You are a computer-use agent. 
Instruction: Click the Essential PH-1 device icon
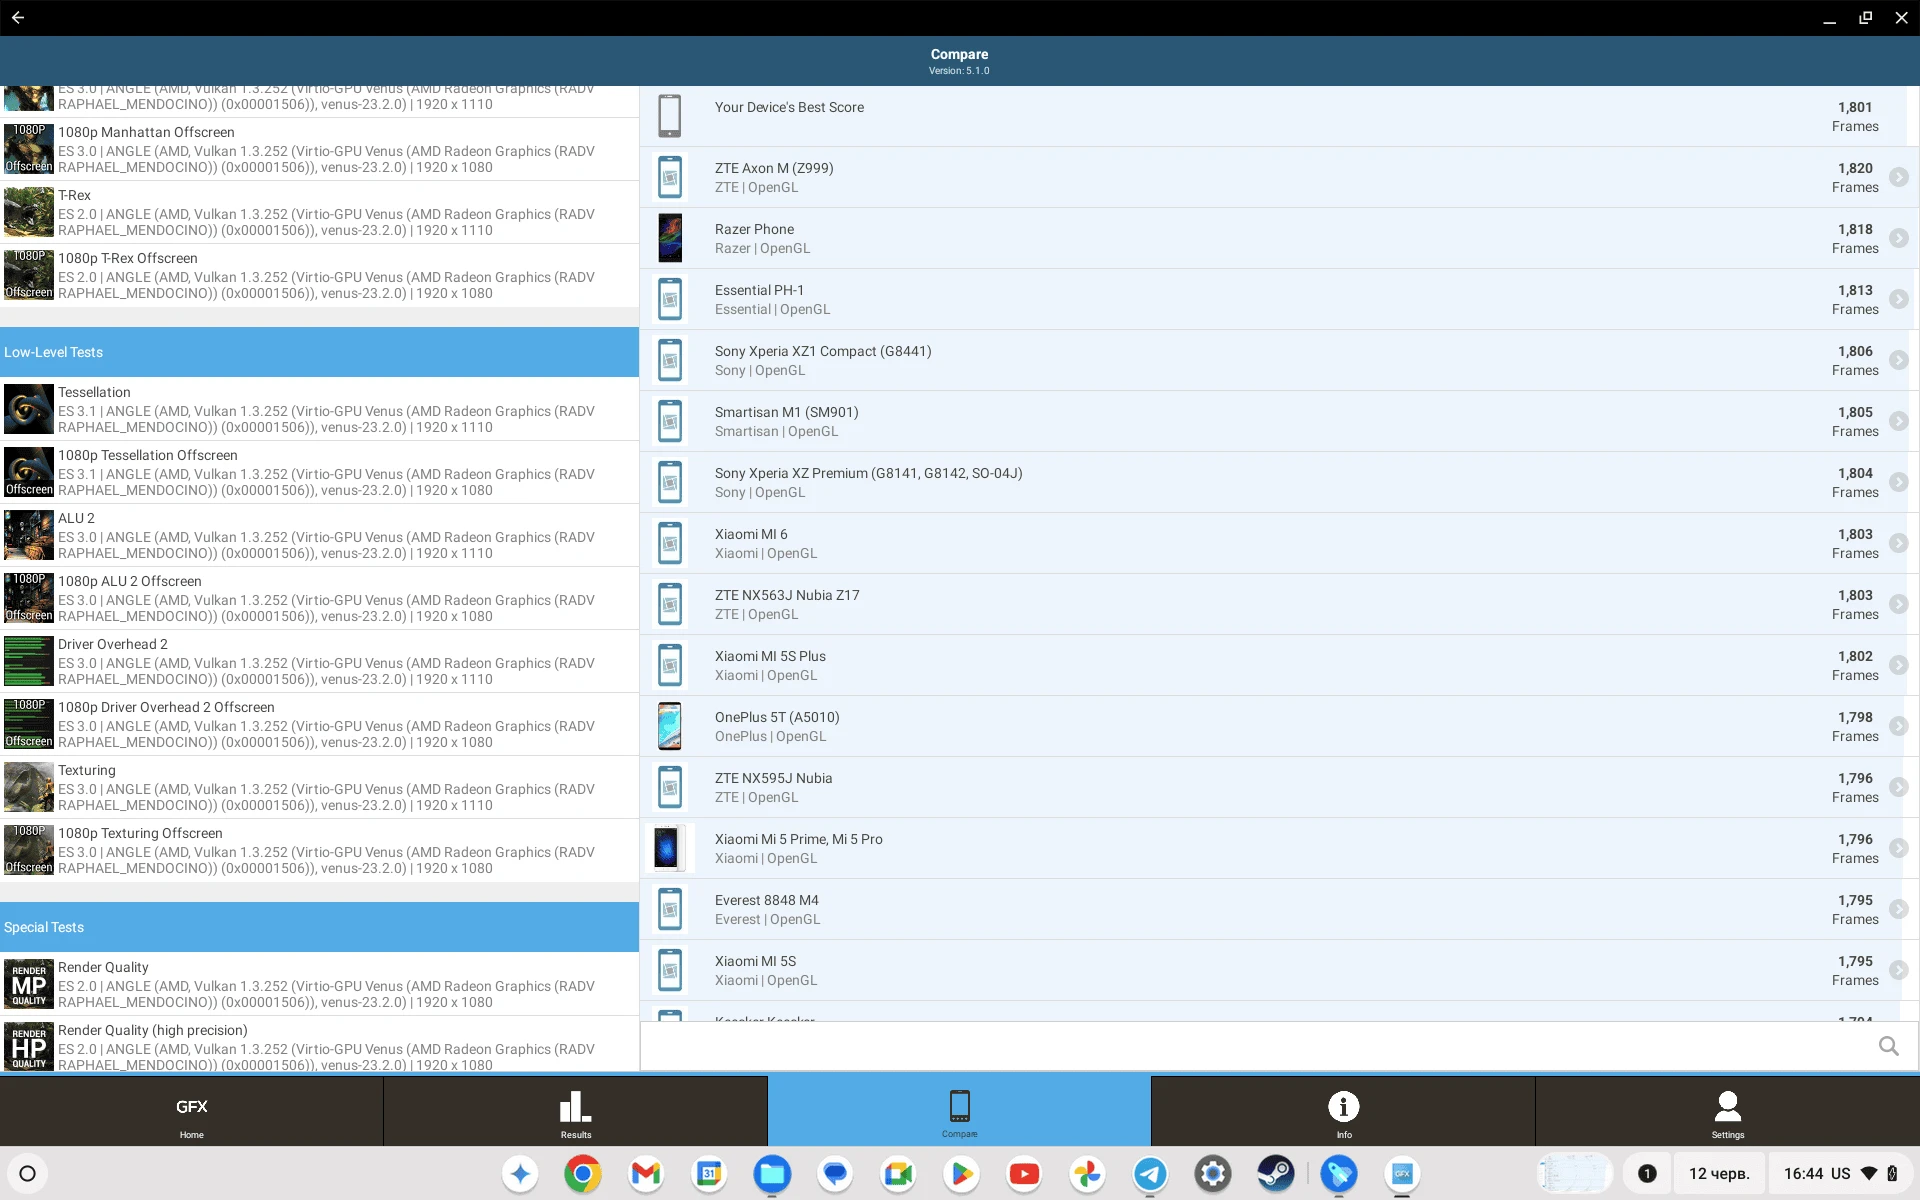[670, 299]
